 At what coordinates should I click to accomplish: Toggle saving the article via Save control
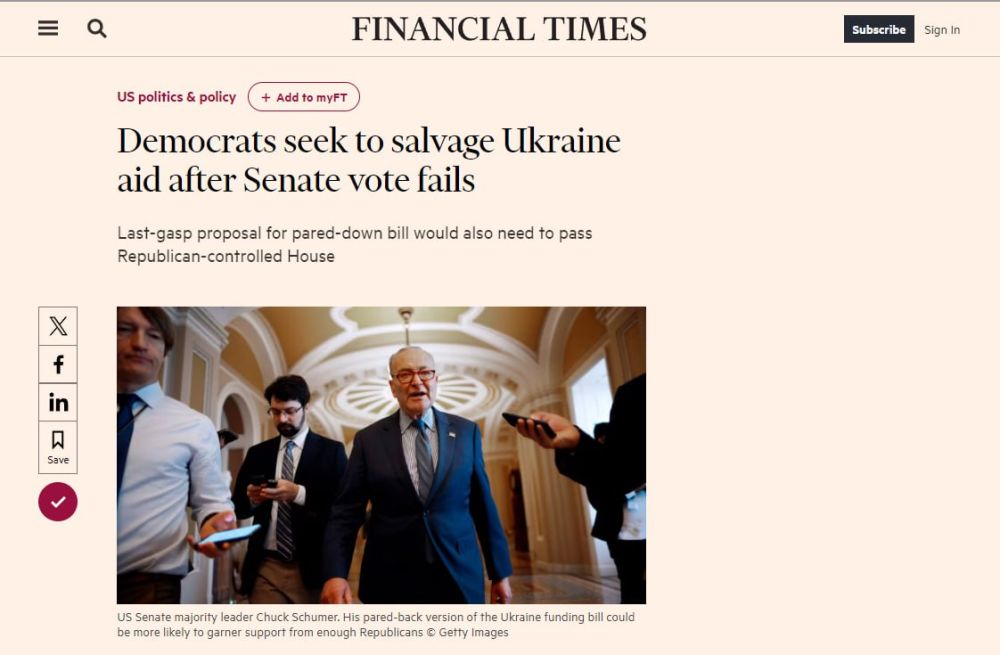click(x=57, y=446)
